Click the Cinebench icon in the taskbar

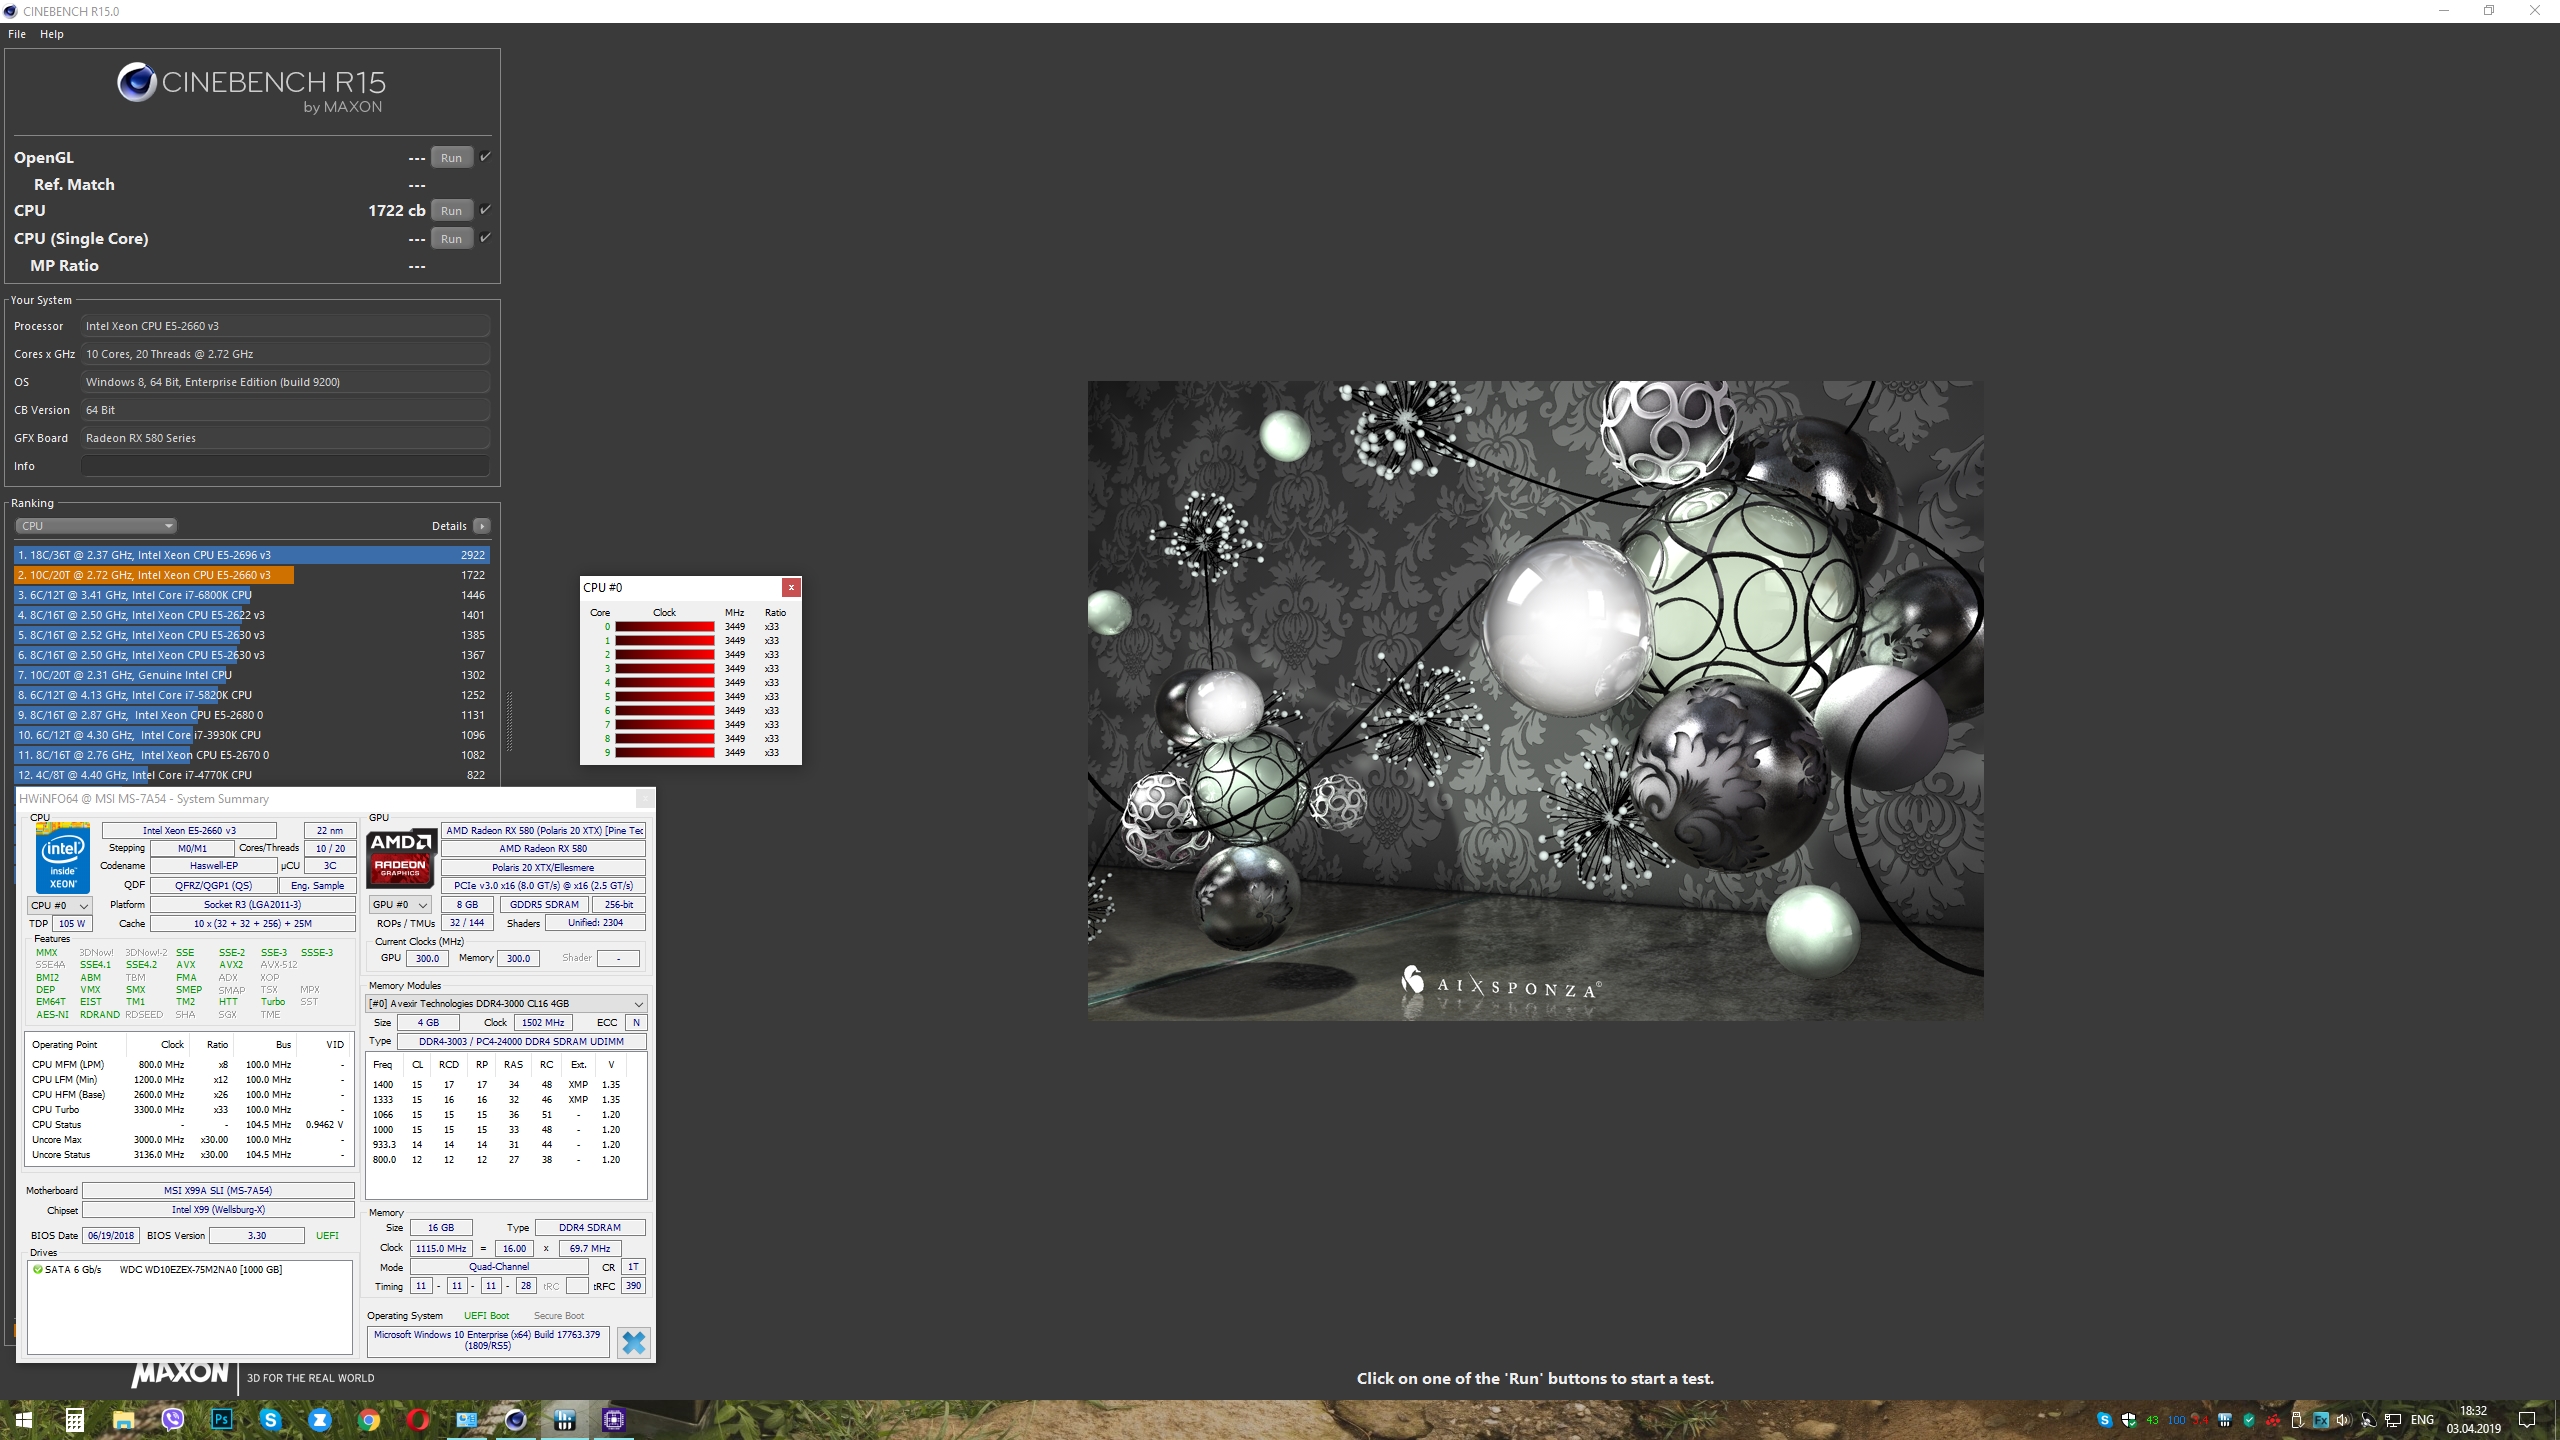pyautogui.click(x=515, y=1419)
